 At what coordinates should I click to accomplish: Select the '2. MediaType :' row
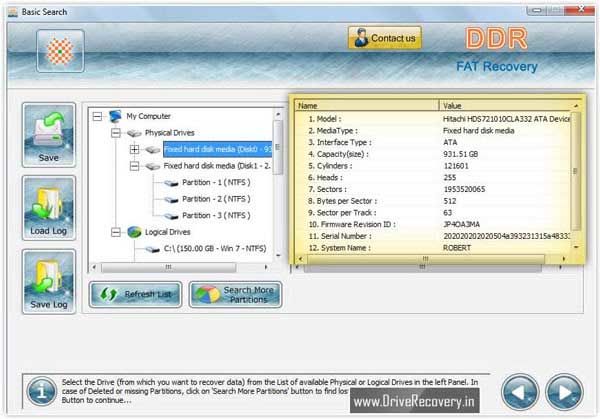point(433,131)
